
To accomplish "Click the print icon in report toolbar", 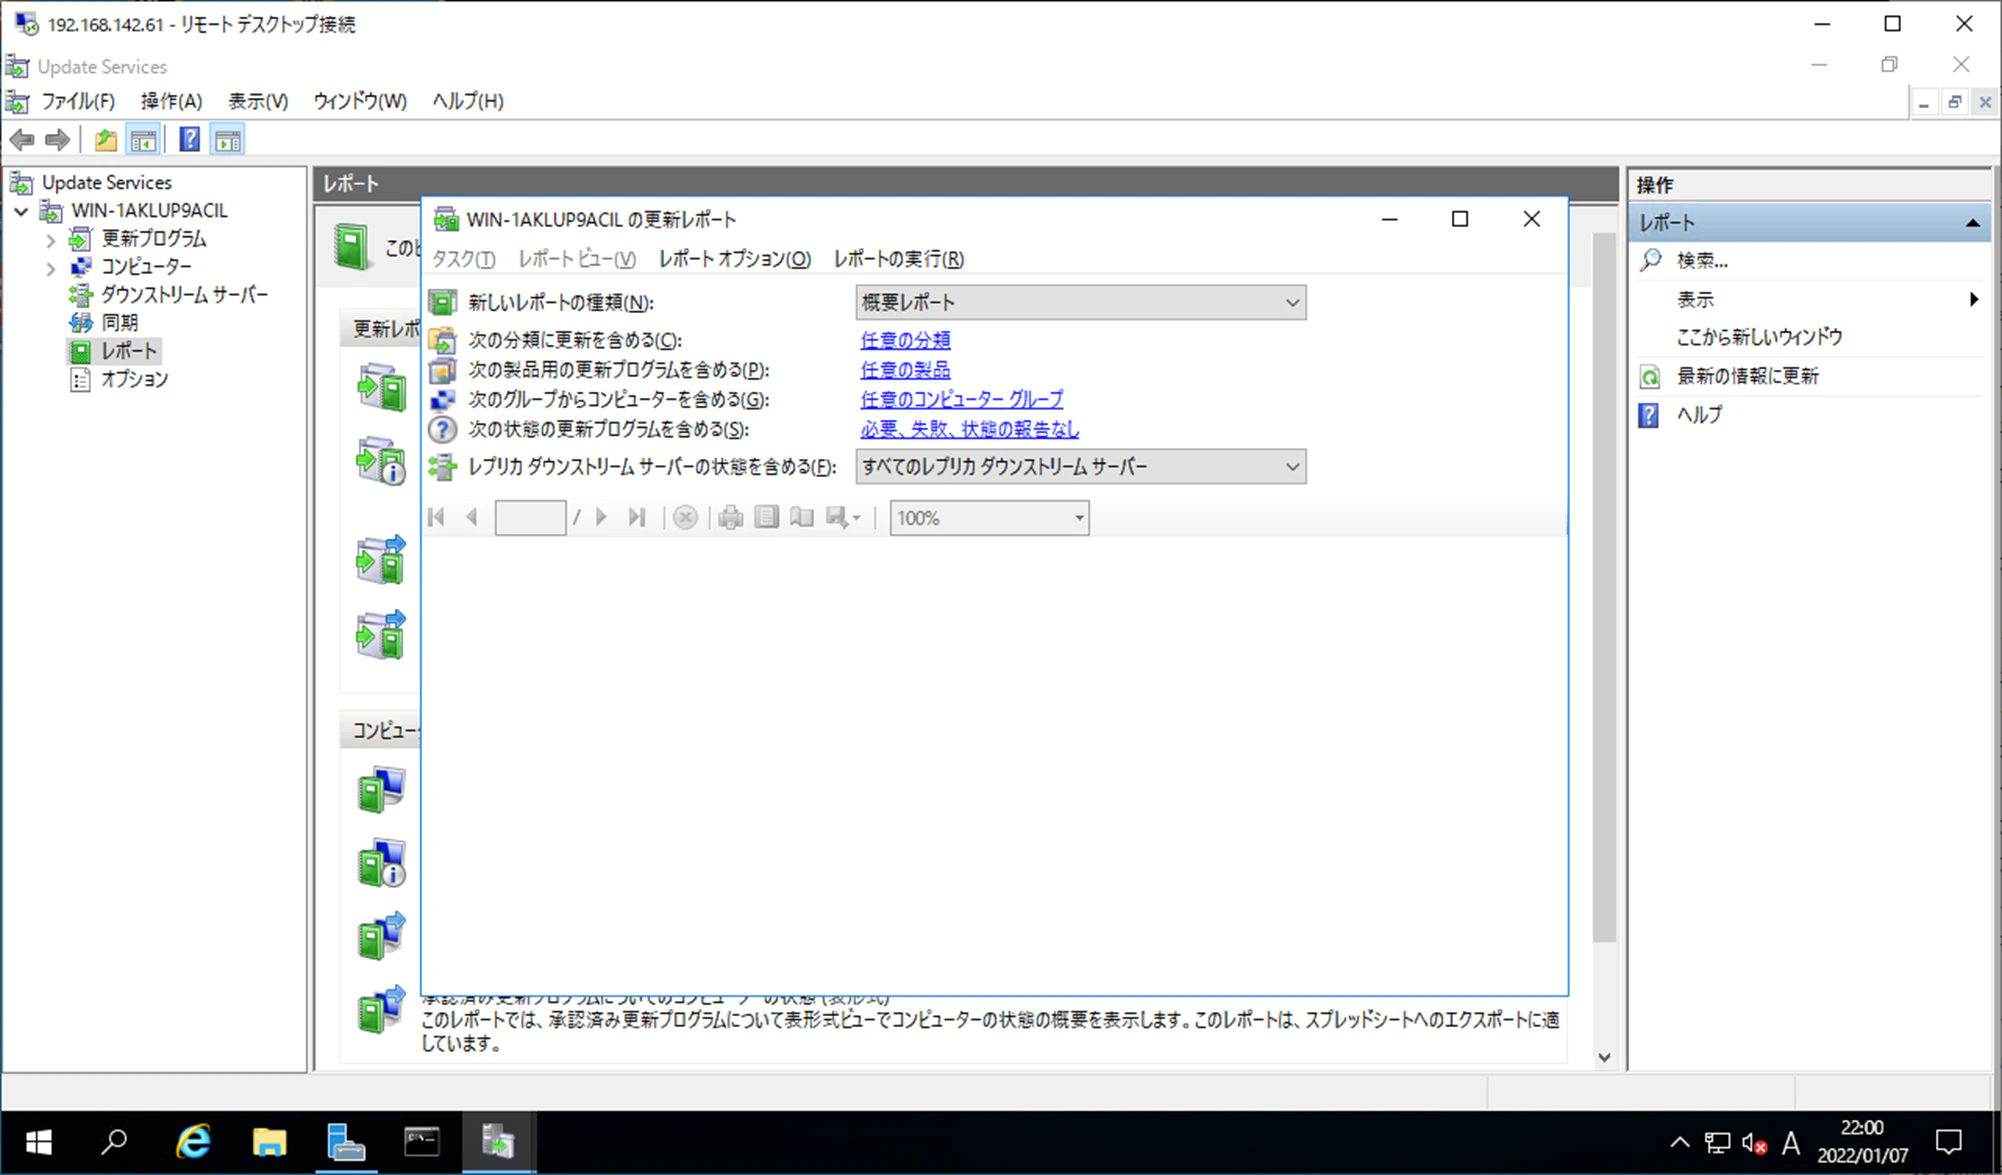I will (731, 517).
